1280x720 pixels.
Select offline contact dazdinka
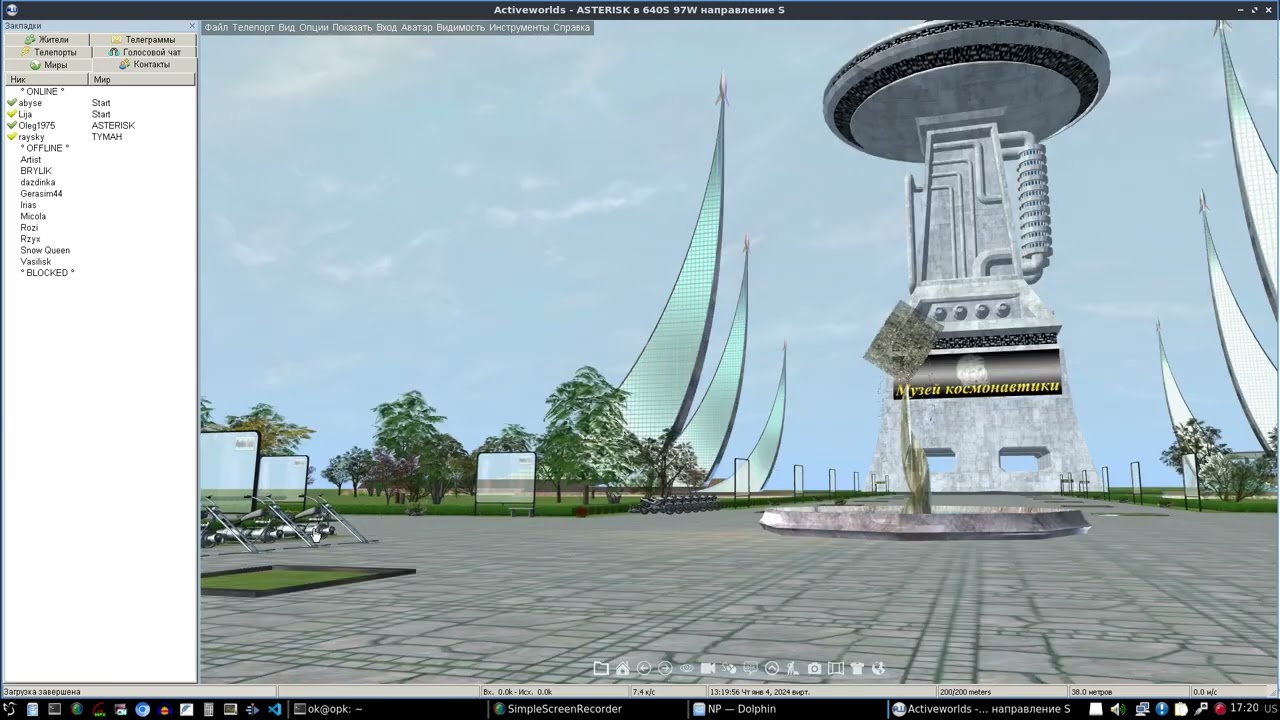click(38, 183)
